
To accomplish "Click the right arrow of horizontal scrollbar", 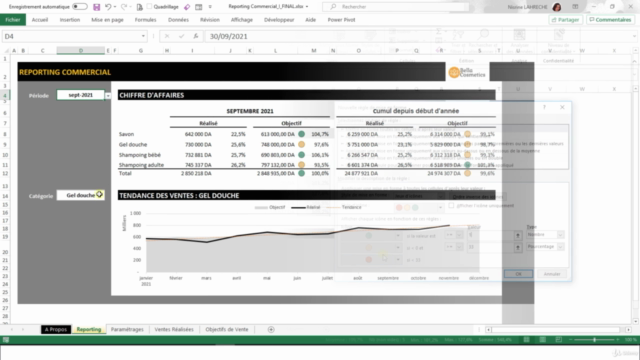I will point(628,329).
